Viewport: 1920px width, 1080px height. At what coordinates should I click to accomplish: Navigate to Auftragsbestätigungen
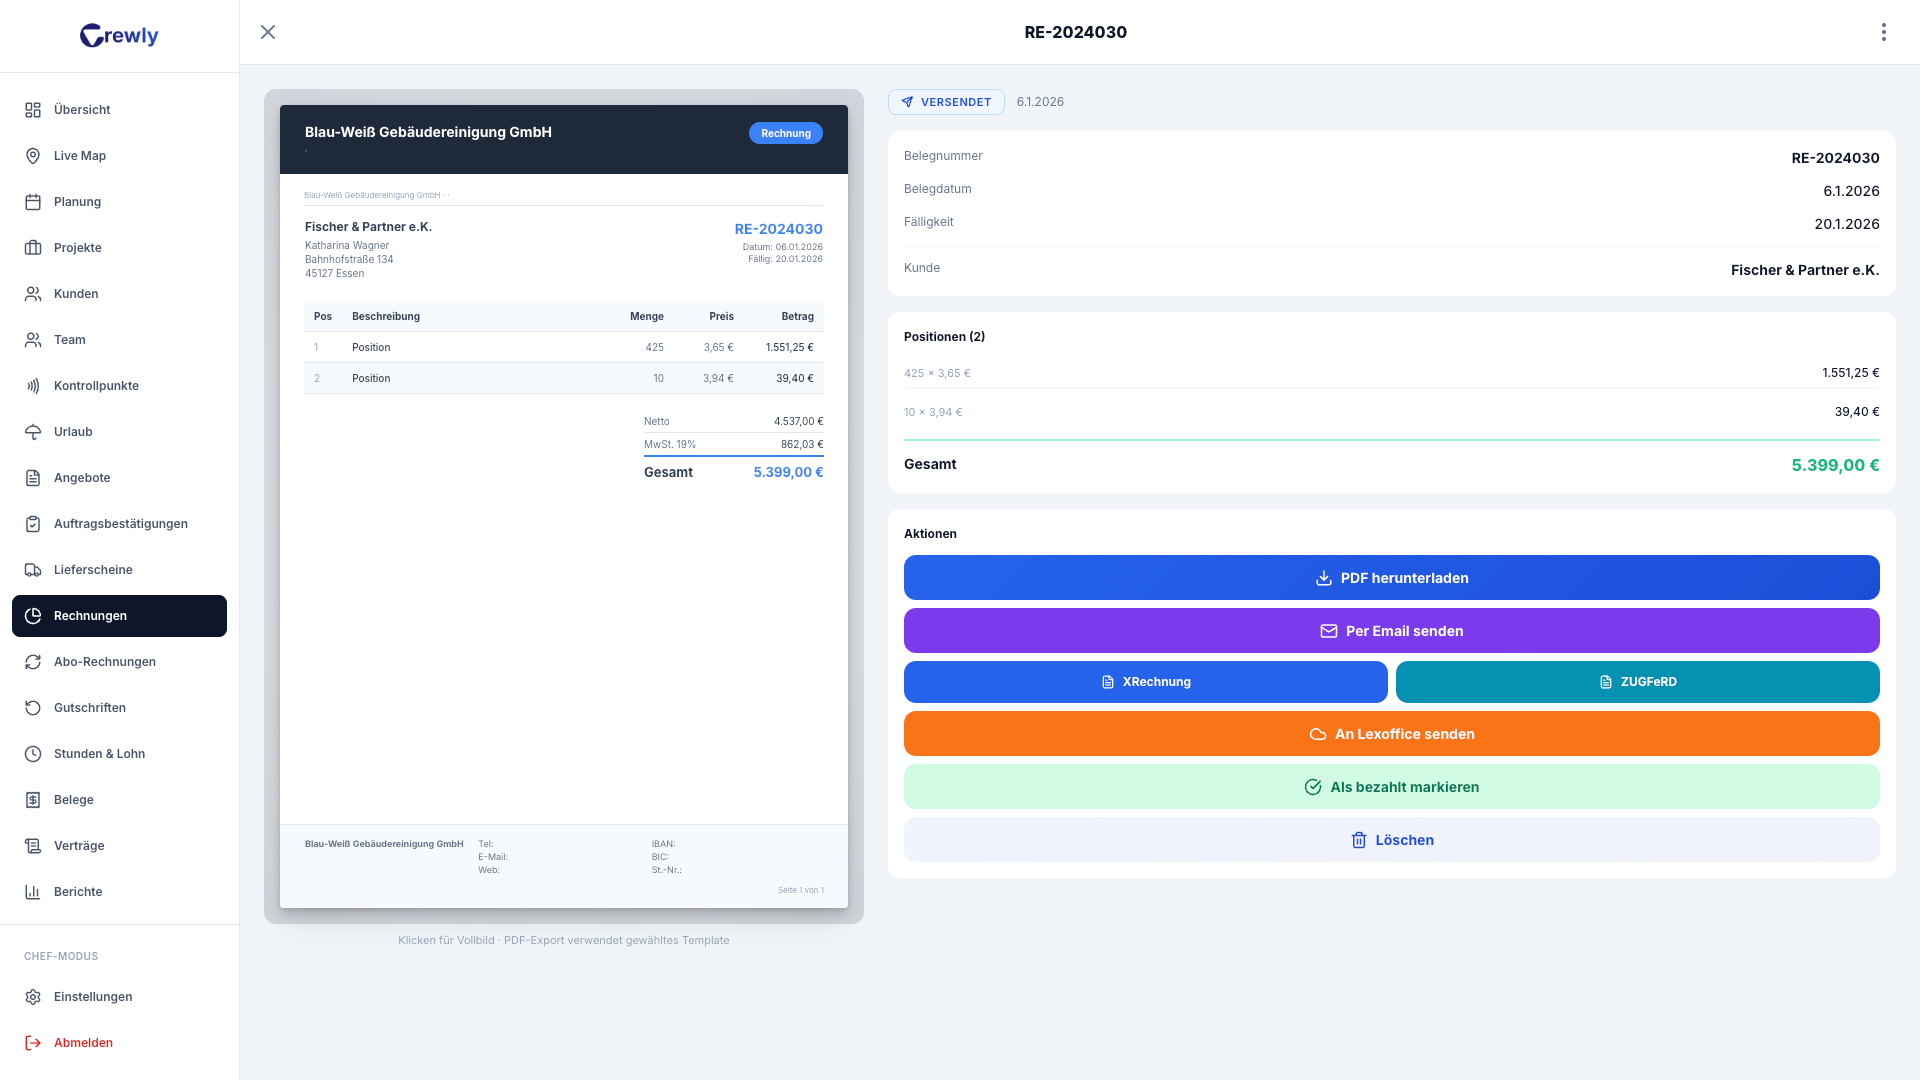(x=120, y=524)
